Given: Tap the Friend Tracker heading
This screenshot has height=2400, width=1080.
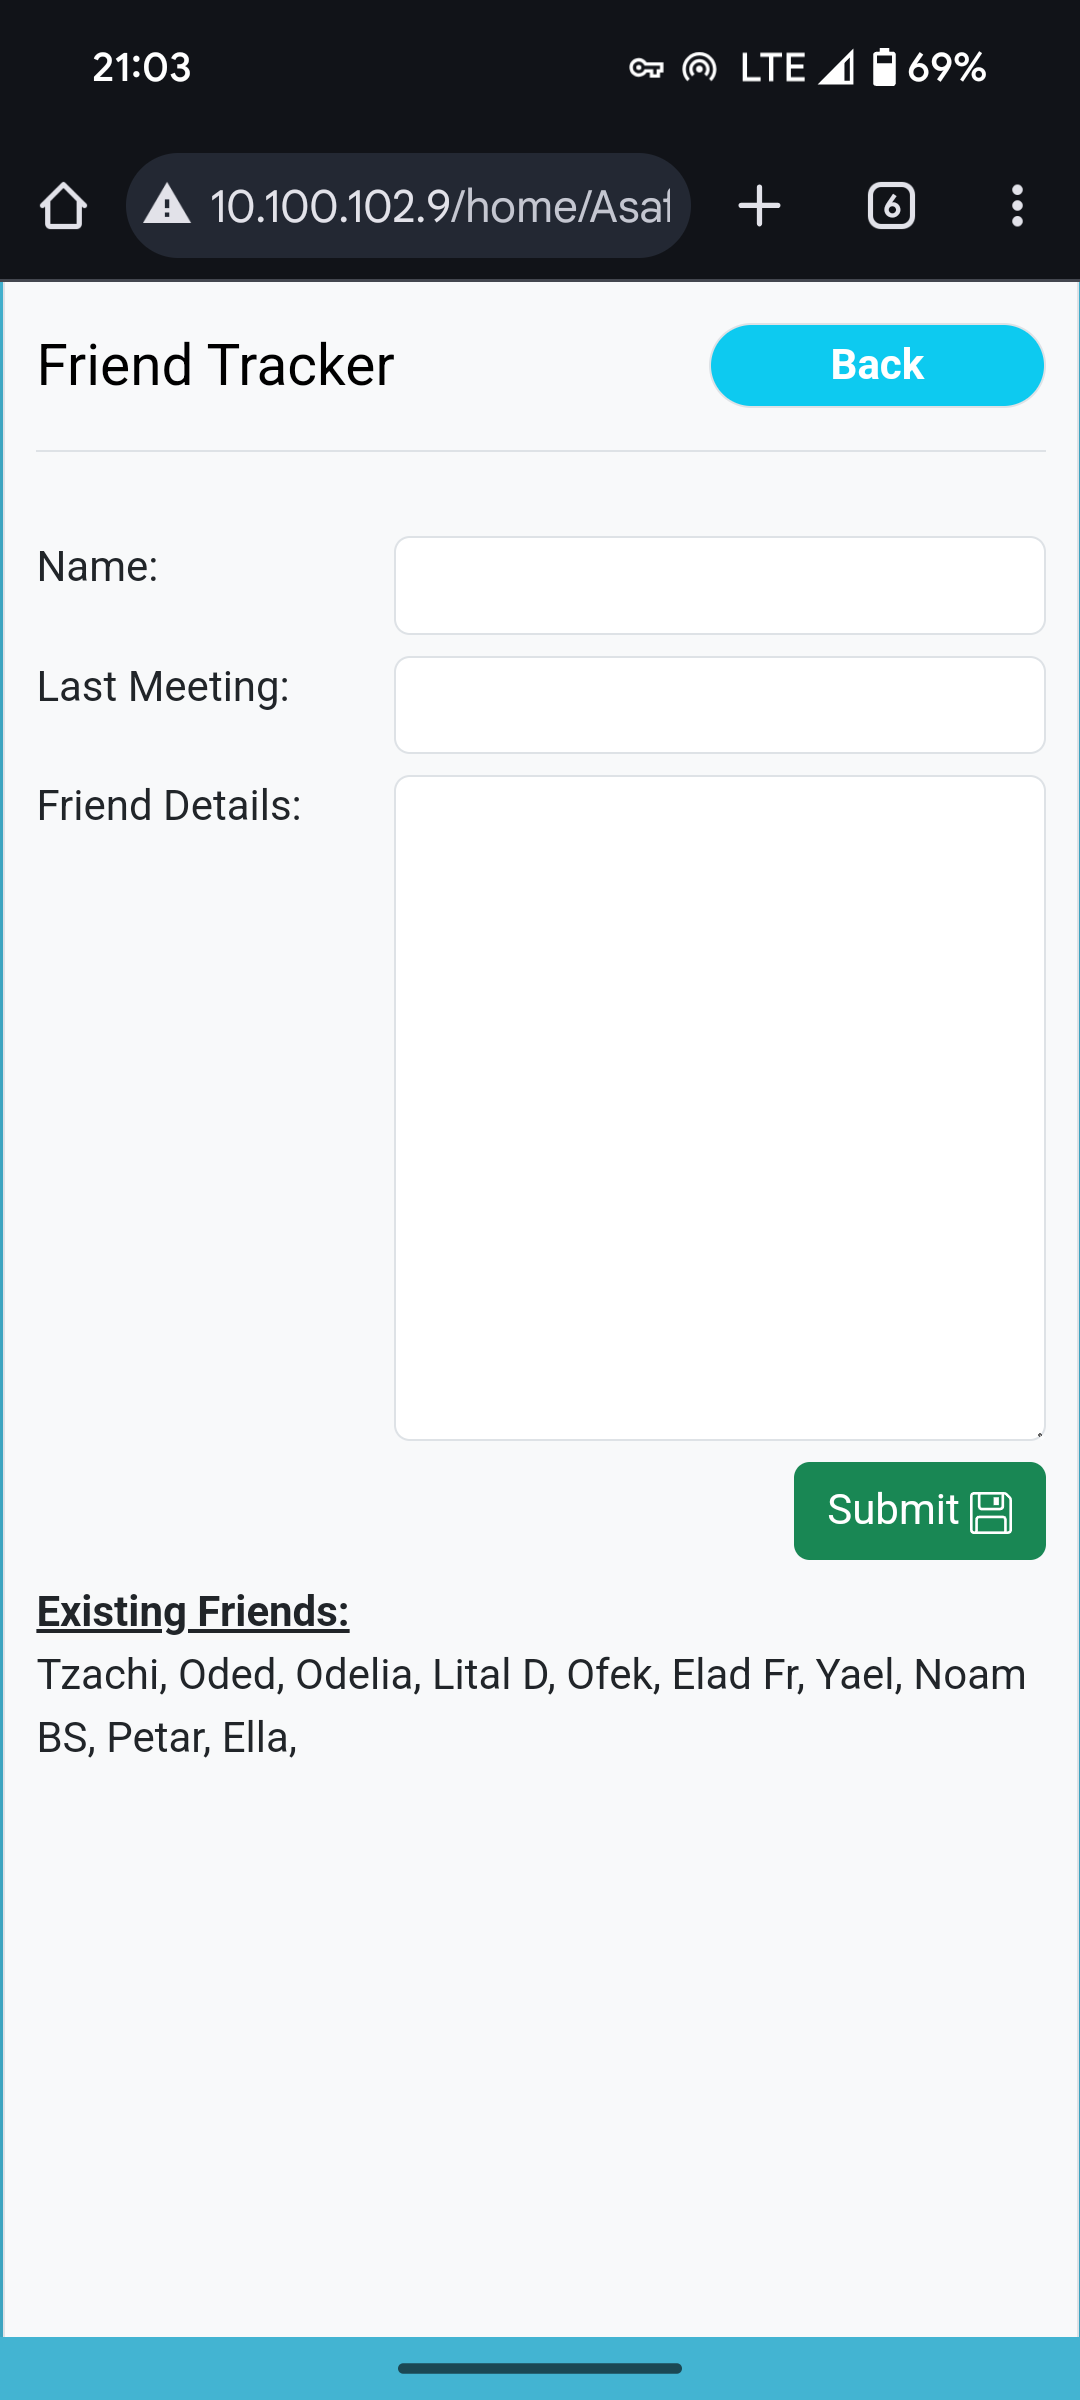Looking at the screenshot, I should click(x=215, y=365).
